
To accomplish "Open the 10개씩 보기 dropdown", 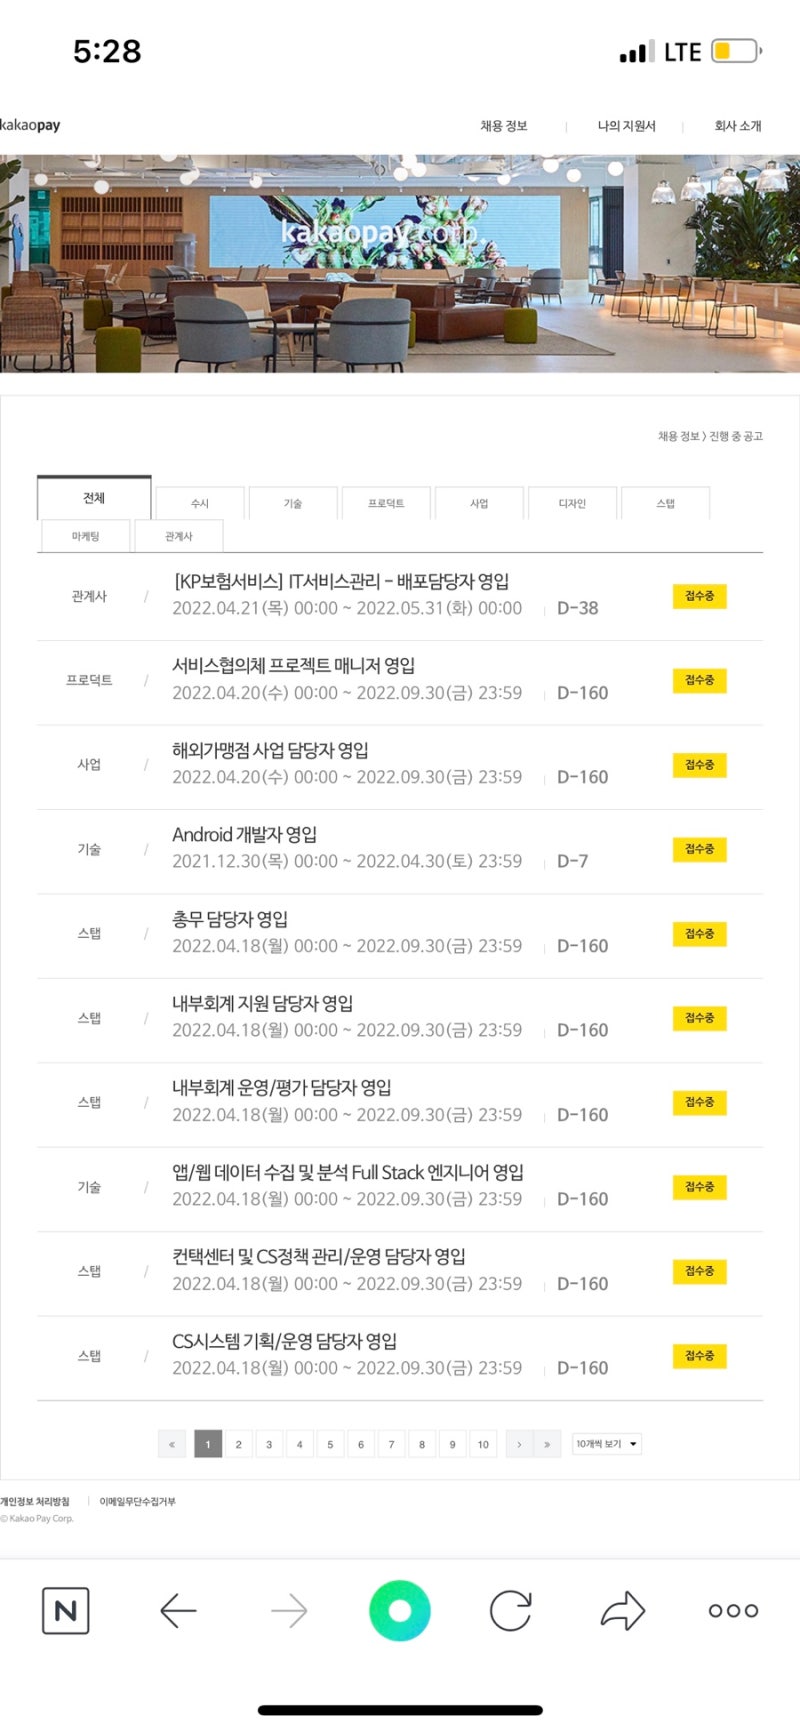I will pyautogui.click(x=606, y=1444).
